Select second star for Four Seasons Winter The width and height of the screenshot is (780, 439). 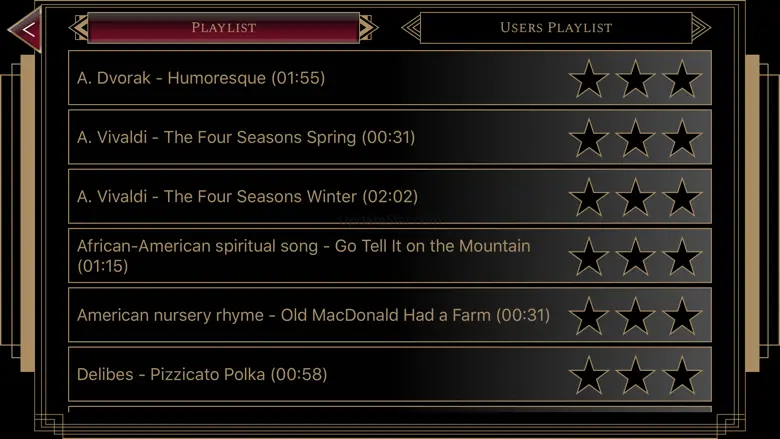click(x=635, y=197)
